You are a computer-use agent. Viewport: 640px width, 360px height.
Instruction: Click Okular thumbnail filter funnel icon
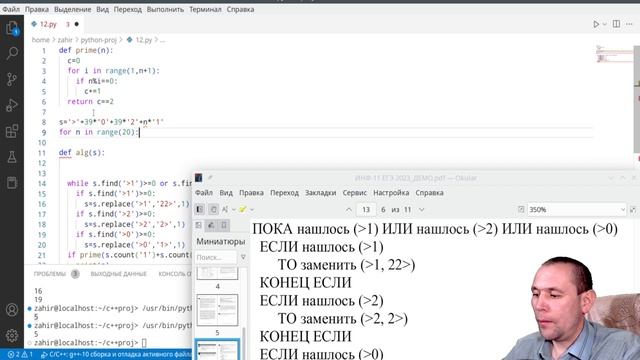(x=243, y=257)
